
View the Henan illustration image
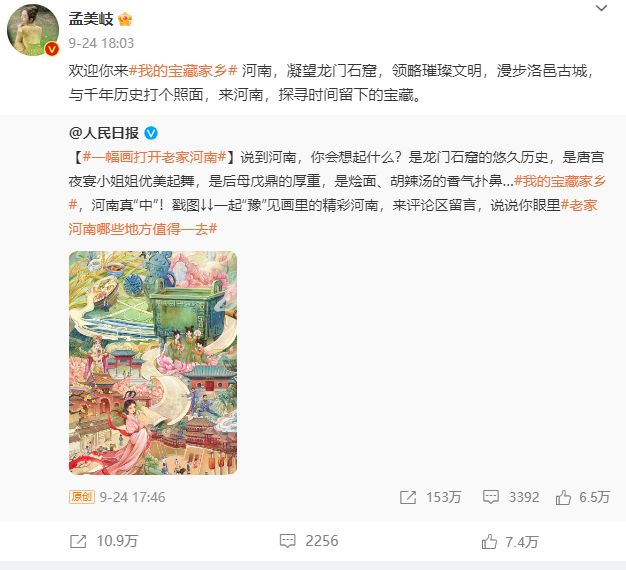point(153,363)
